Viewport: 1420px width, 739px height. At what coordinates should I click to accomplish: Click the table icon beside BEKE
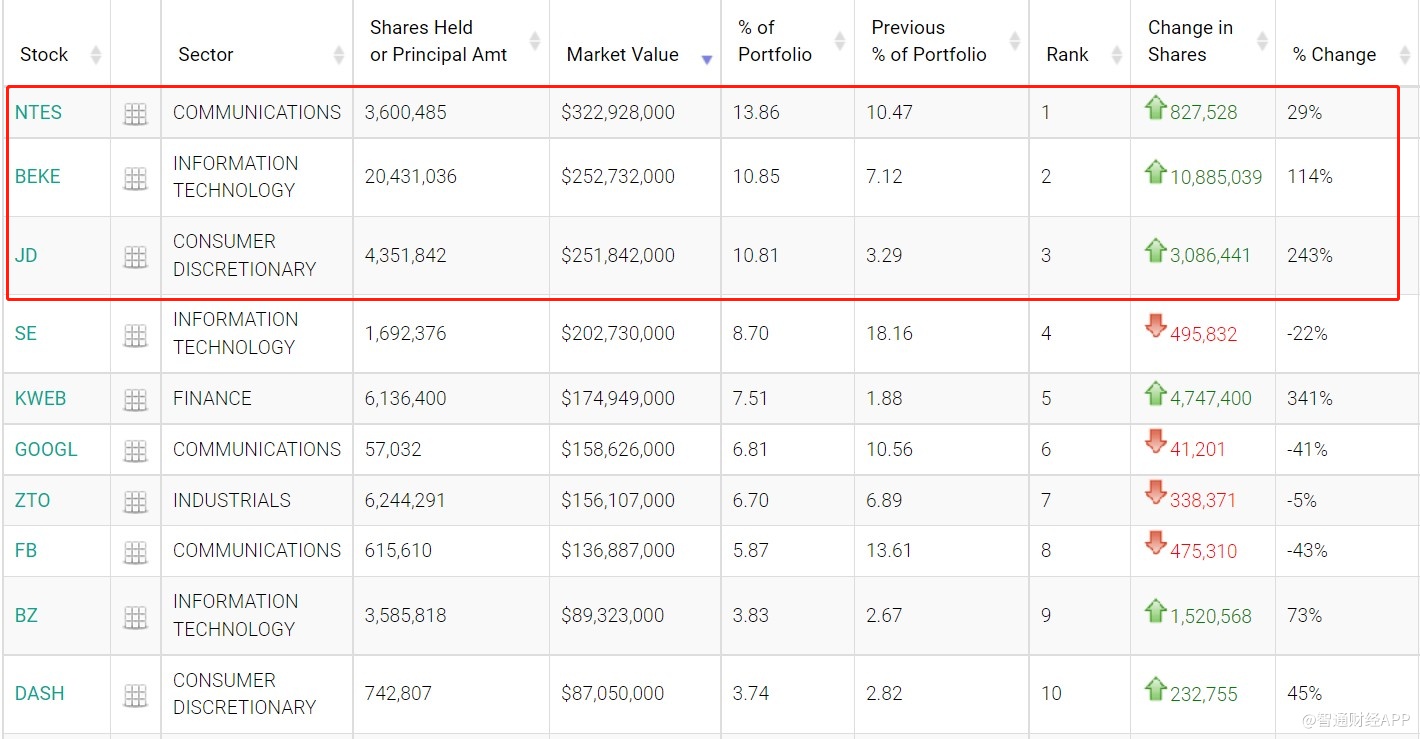[135, 178]
